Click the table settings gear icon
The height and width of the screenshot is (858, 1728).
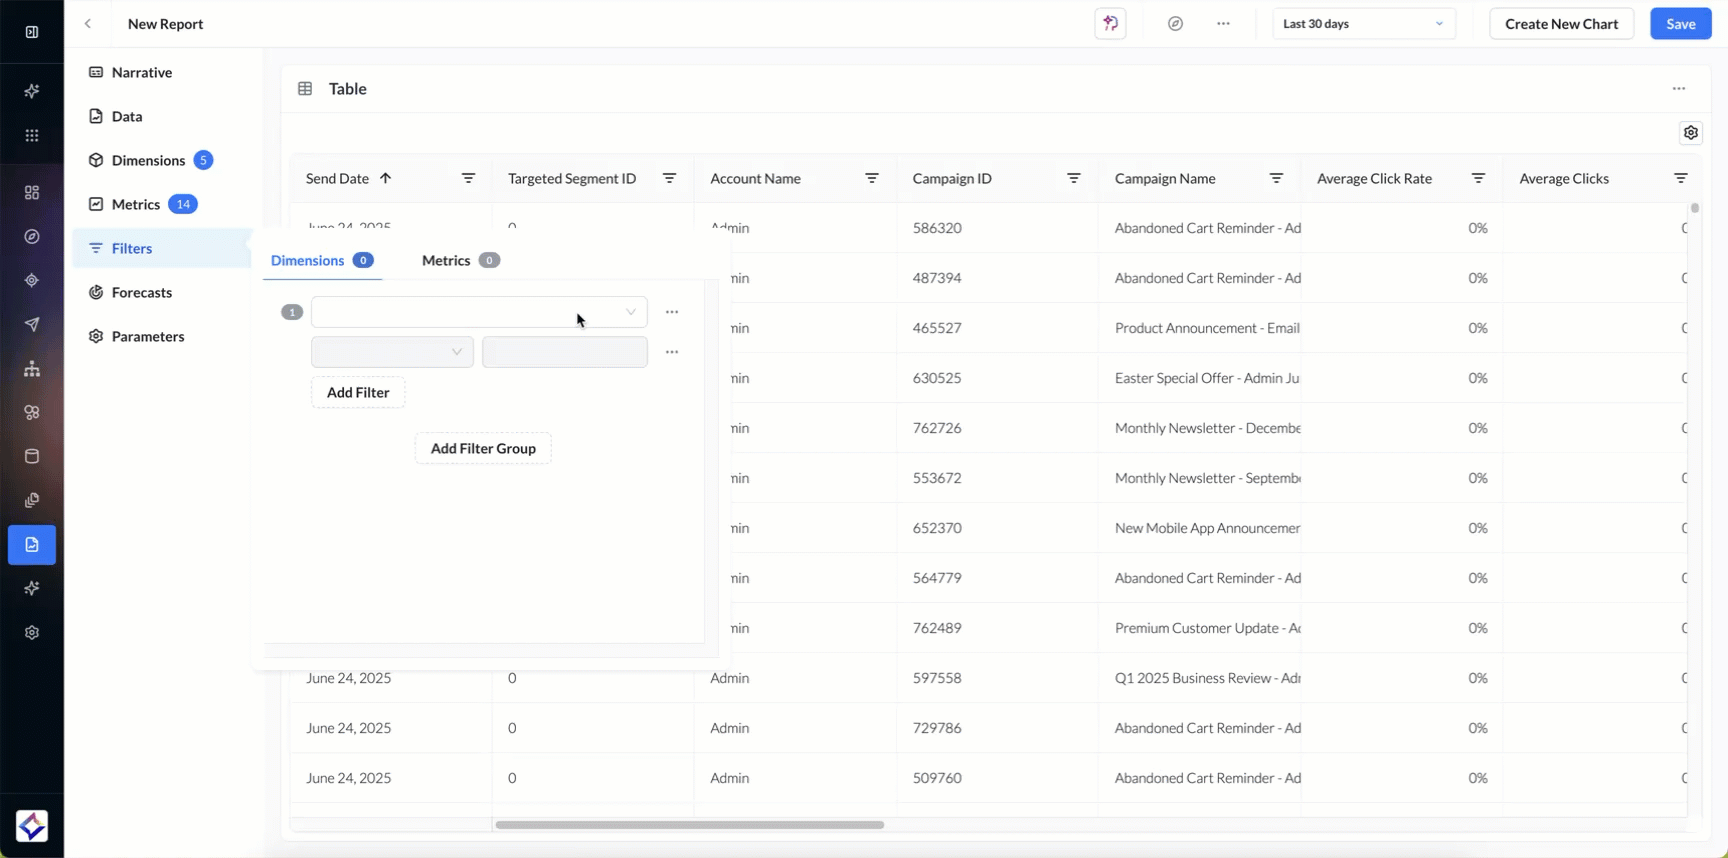click(1690, 133)
